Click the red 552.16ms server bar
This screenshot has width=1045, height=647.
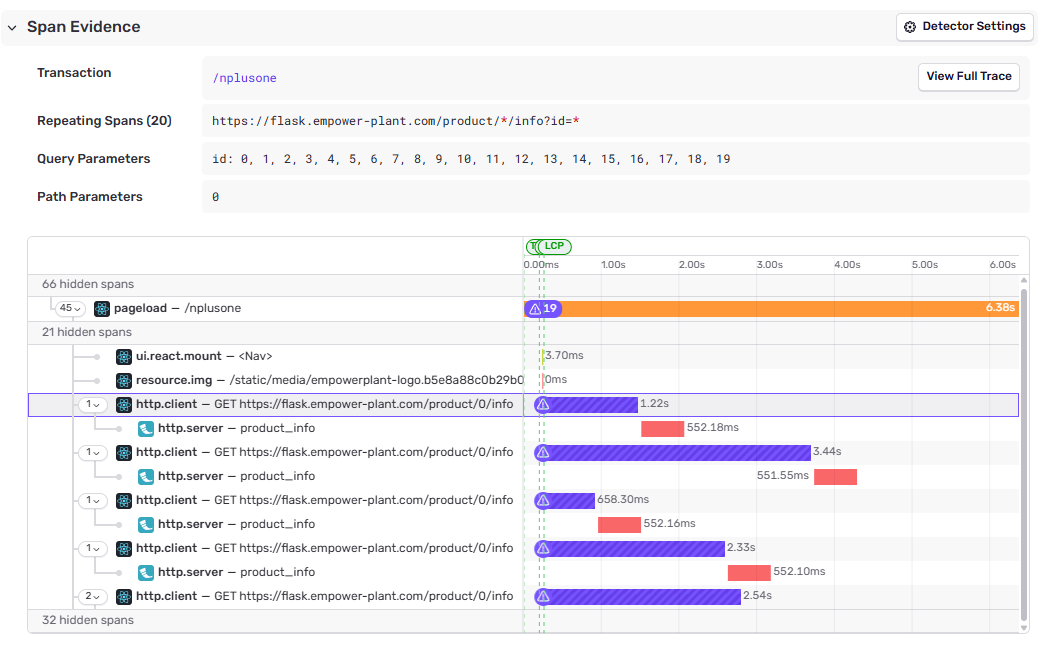click(x=619, y=524)
